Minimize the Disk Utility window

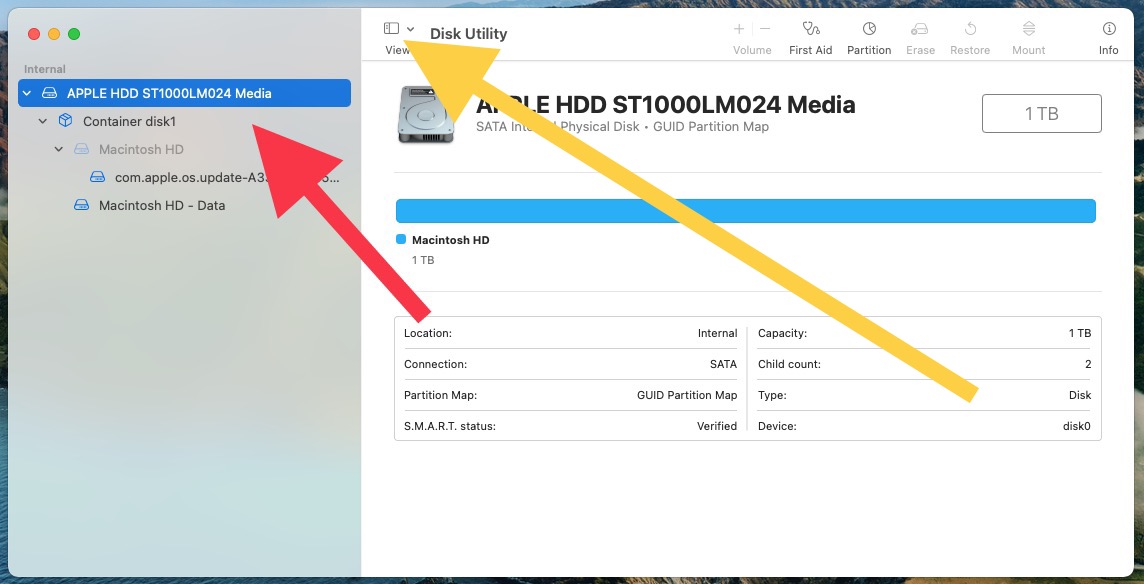tap(54, 34)
